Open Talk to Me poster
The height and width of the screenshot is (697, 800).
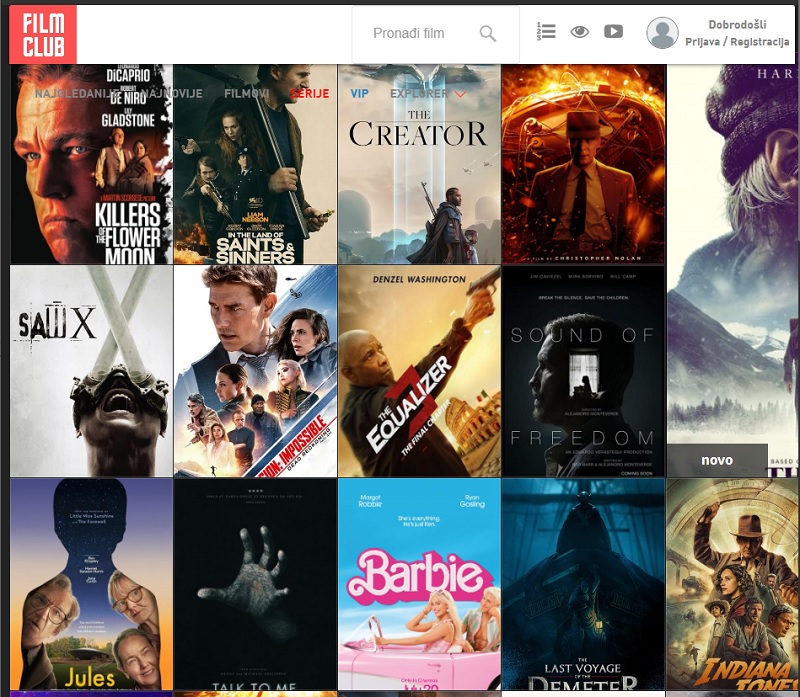(255, 584)
